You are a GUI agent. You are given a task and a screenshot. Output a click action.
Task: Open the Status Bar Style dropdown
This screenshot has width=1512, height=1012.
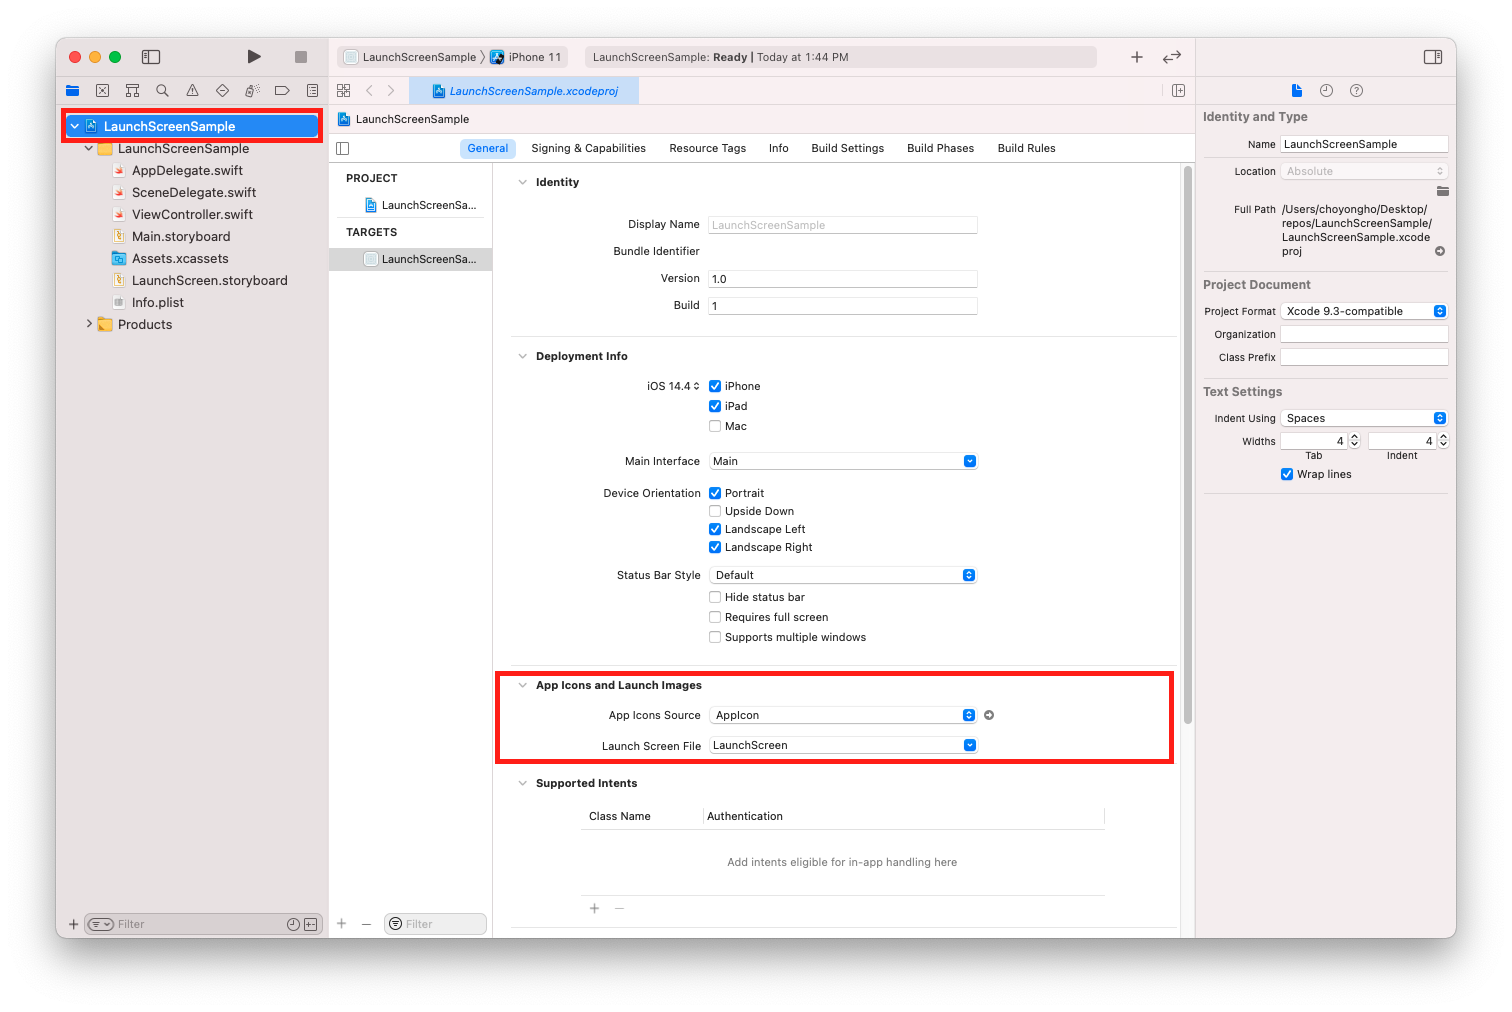click(843, 575)
